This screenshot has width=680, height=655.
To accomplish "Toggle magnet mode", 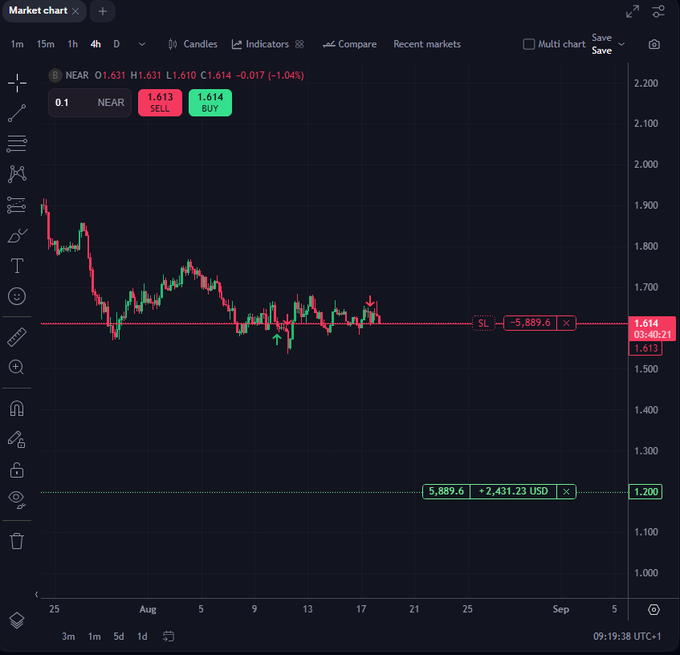I will coord(17,408).
